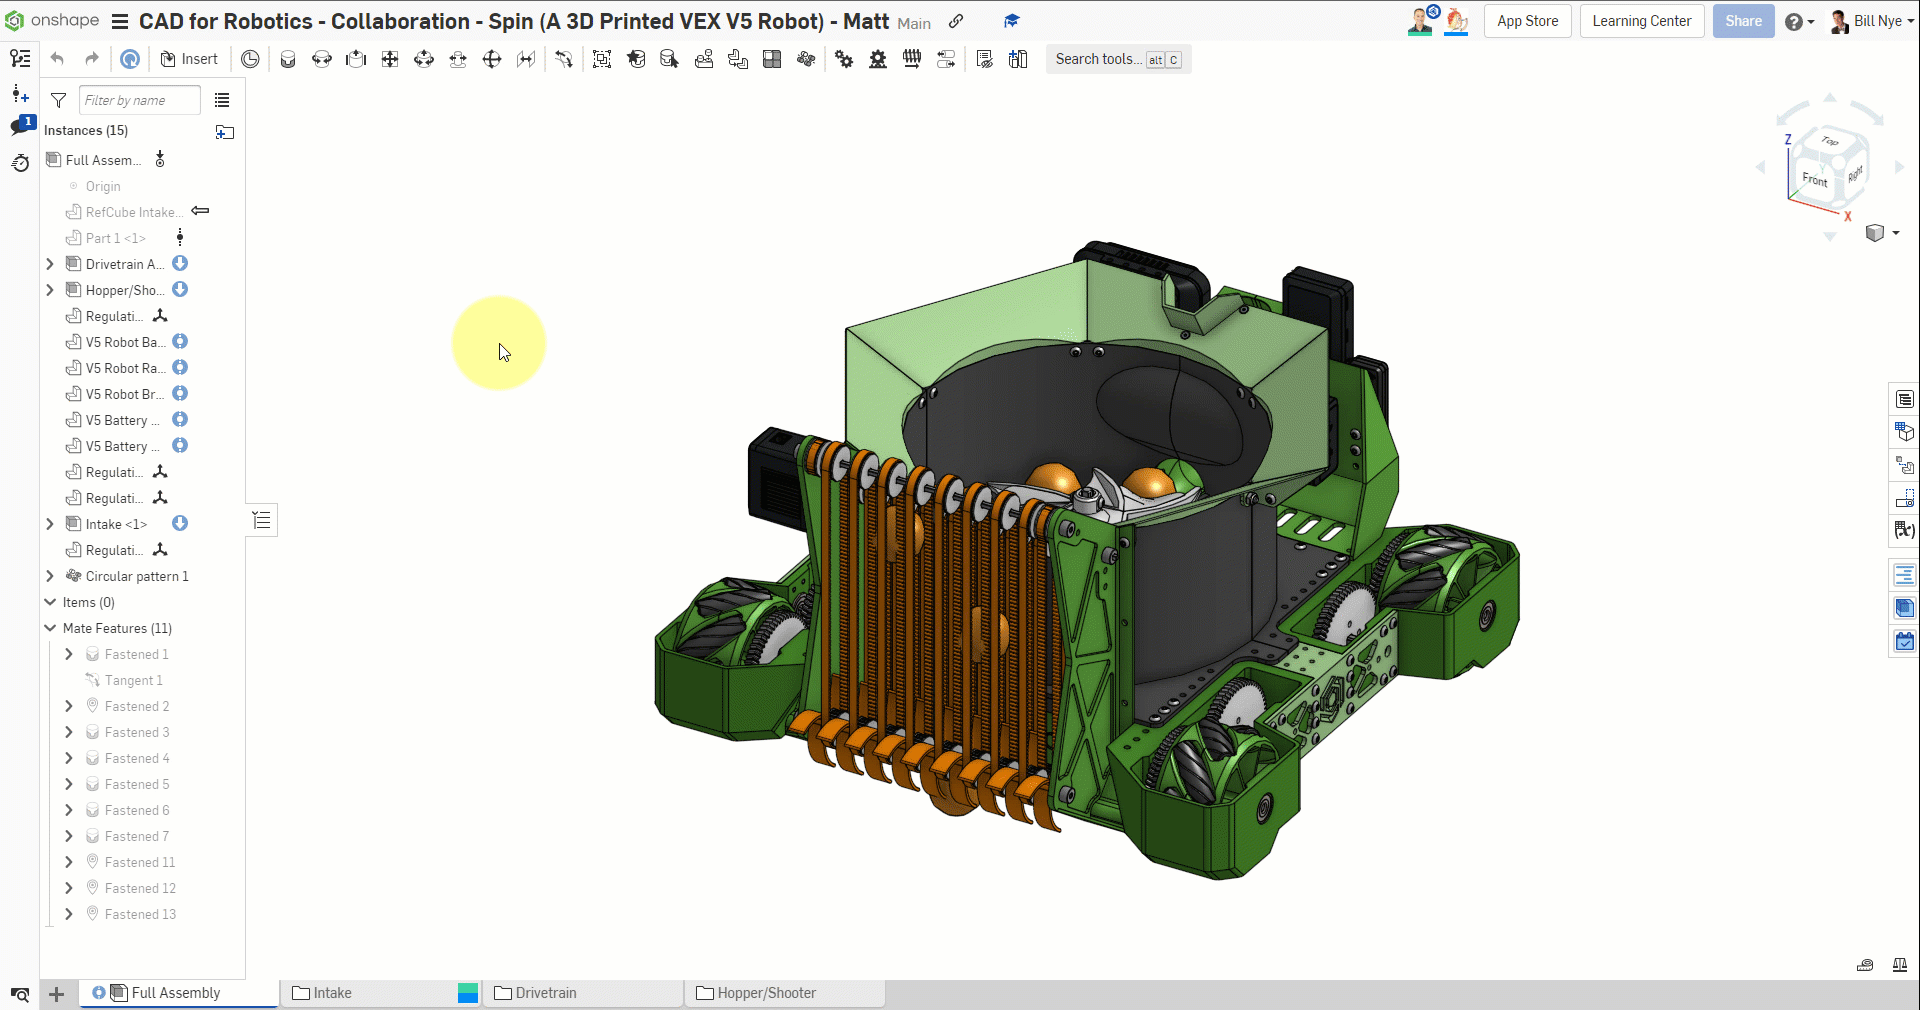
Task: Open the Learning Center link
Action: pos(1641,21)
